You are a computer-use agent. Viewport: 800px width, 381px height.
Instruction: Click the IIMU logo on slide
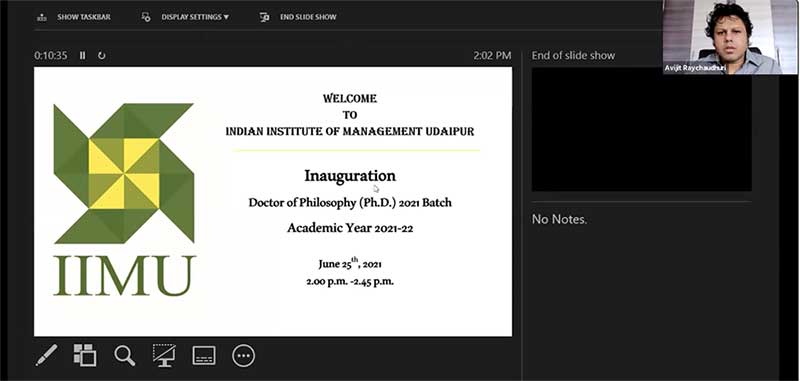tap(124, 199)
